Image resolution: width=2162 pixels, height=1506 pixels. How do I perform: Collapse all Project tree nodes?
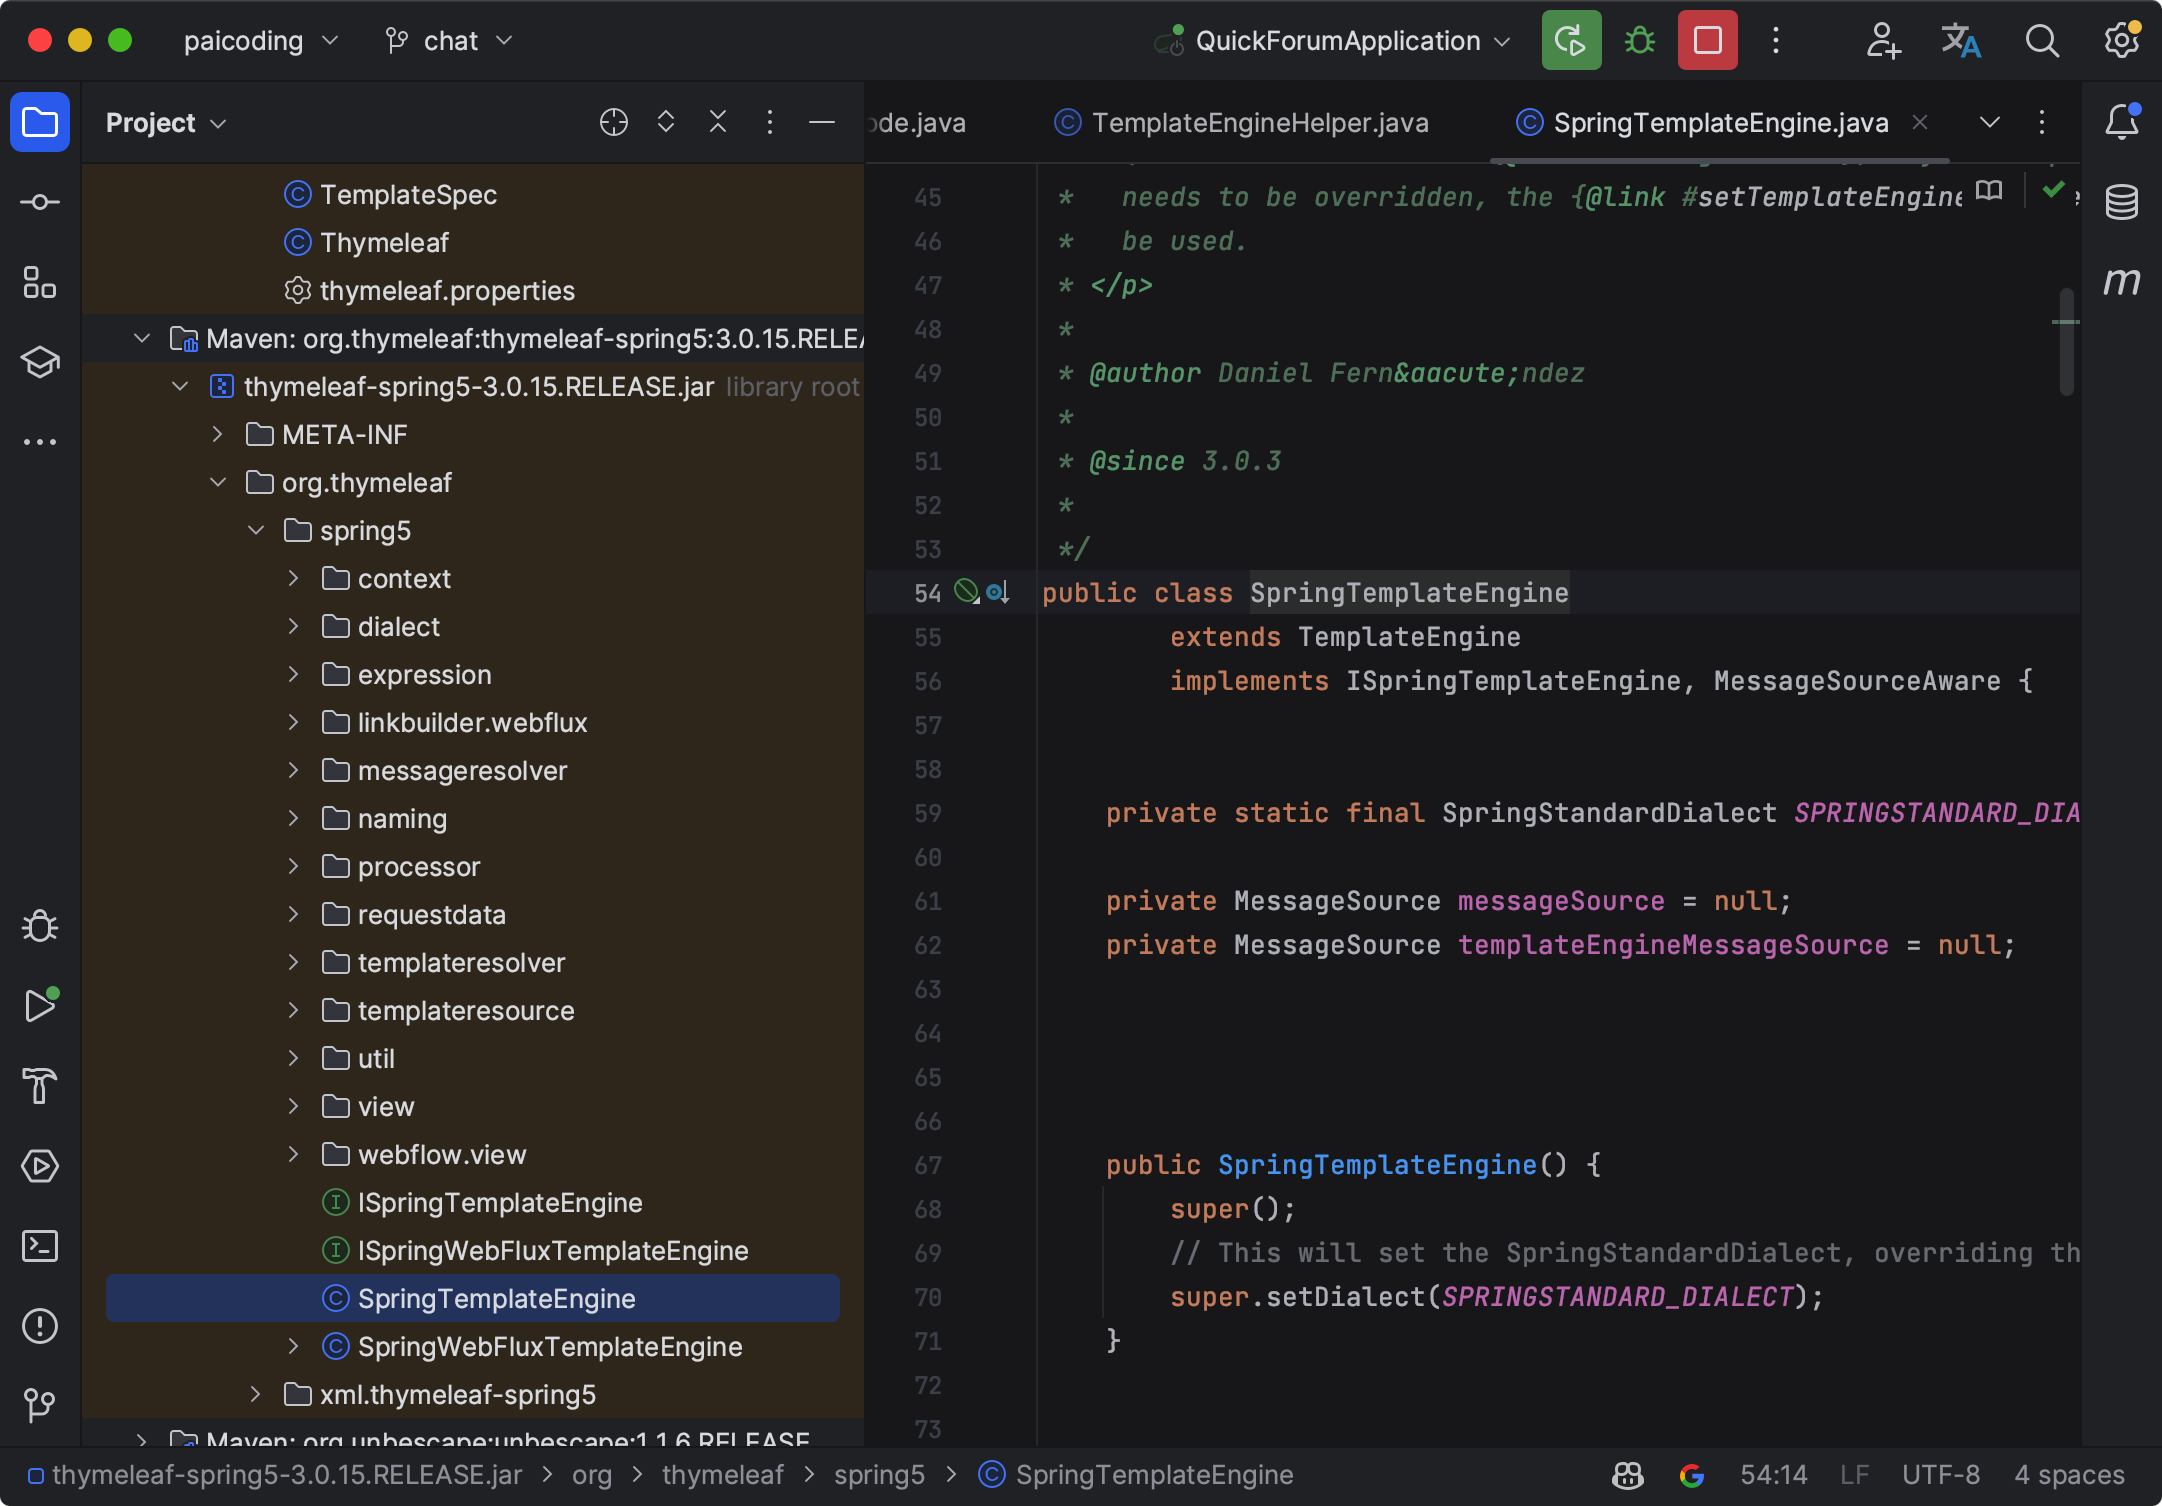(718, 122)
